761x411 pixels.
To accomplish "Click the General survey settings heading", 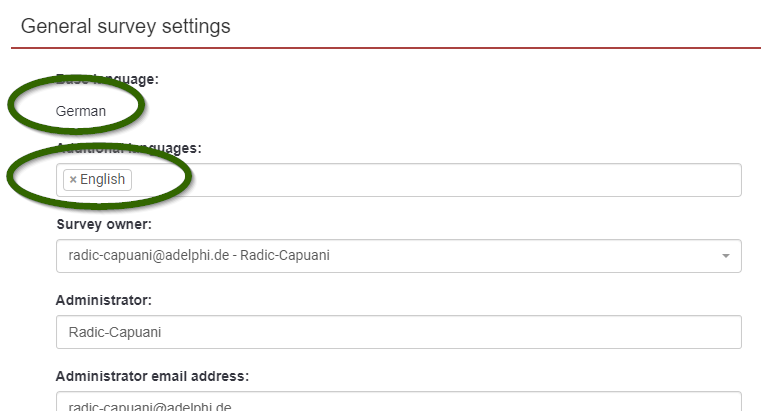I will pyautogui.click(x=125, y=26).
